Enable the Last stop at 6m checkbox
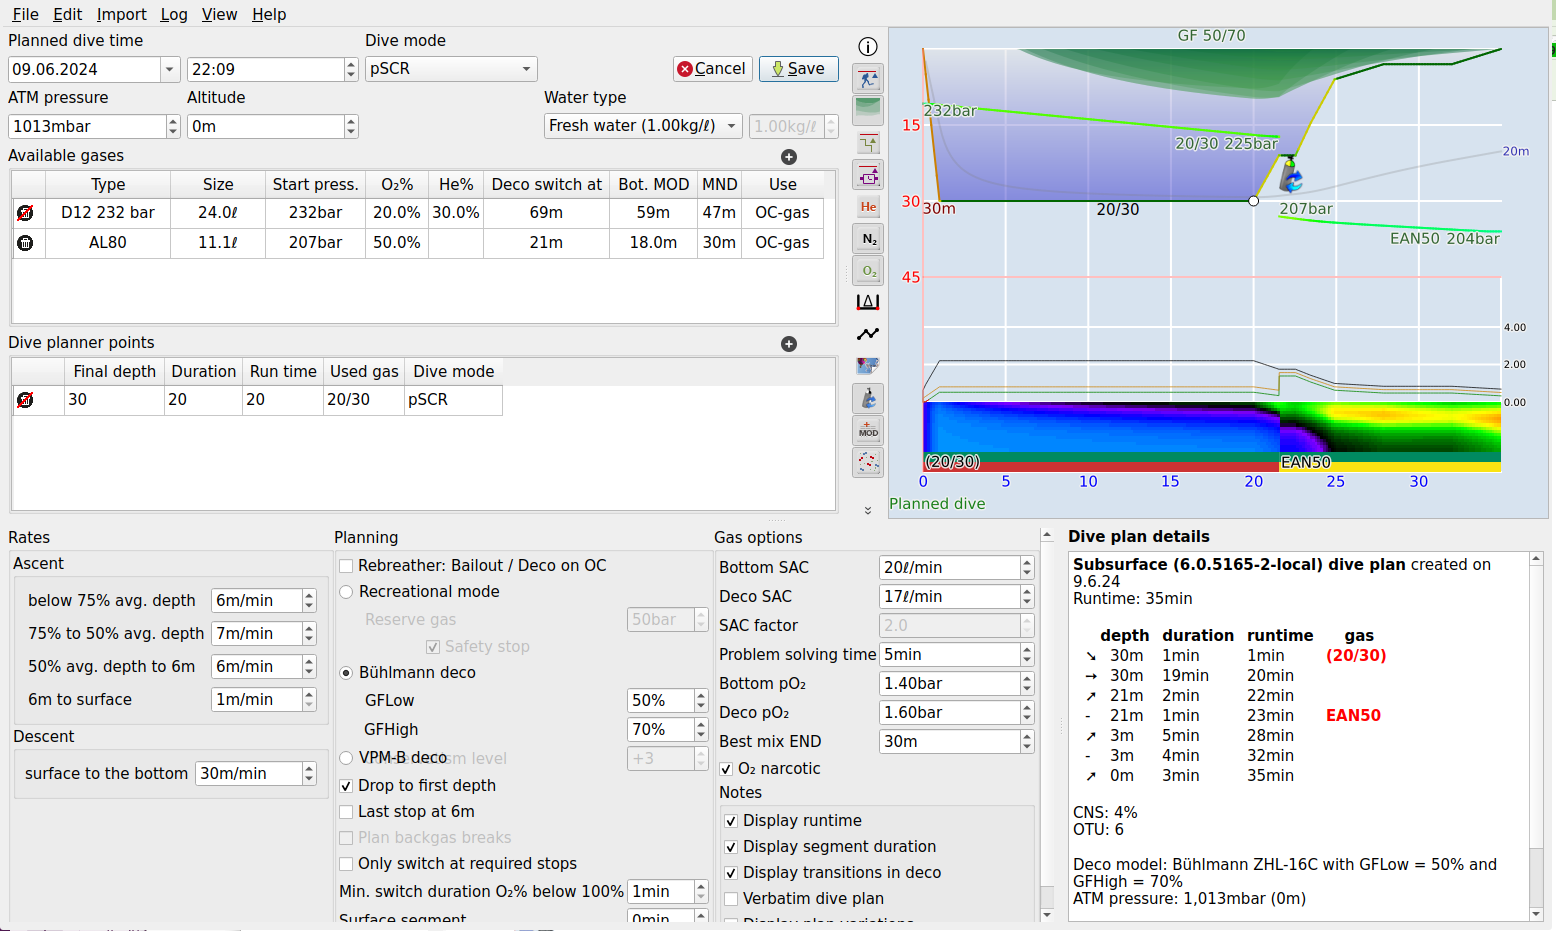 coord(346,812)
